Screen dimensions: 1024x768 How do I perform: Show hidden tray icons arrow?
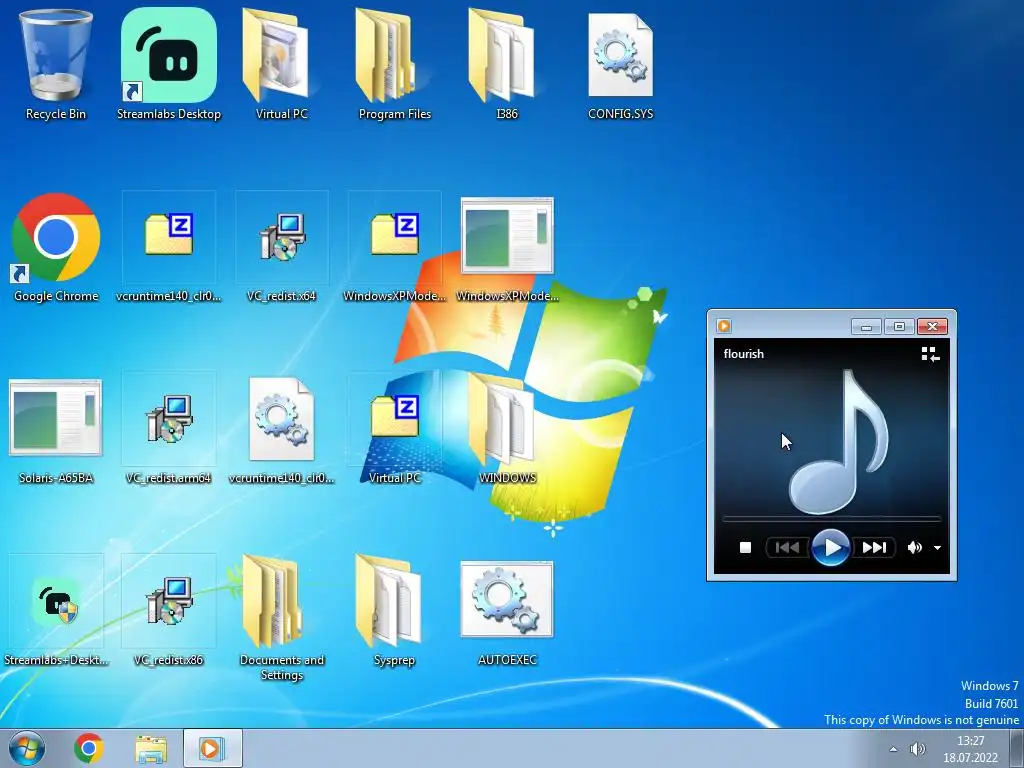893,749
